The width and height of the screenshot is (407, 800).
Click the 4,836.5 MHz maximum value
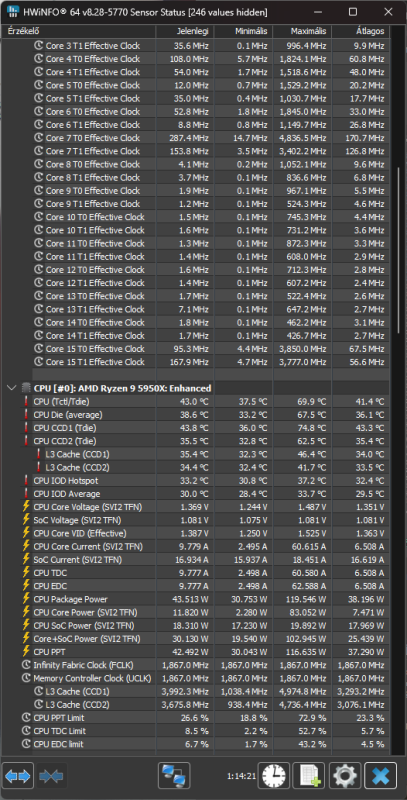coord(302,138)
